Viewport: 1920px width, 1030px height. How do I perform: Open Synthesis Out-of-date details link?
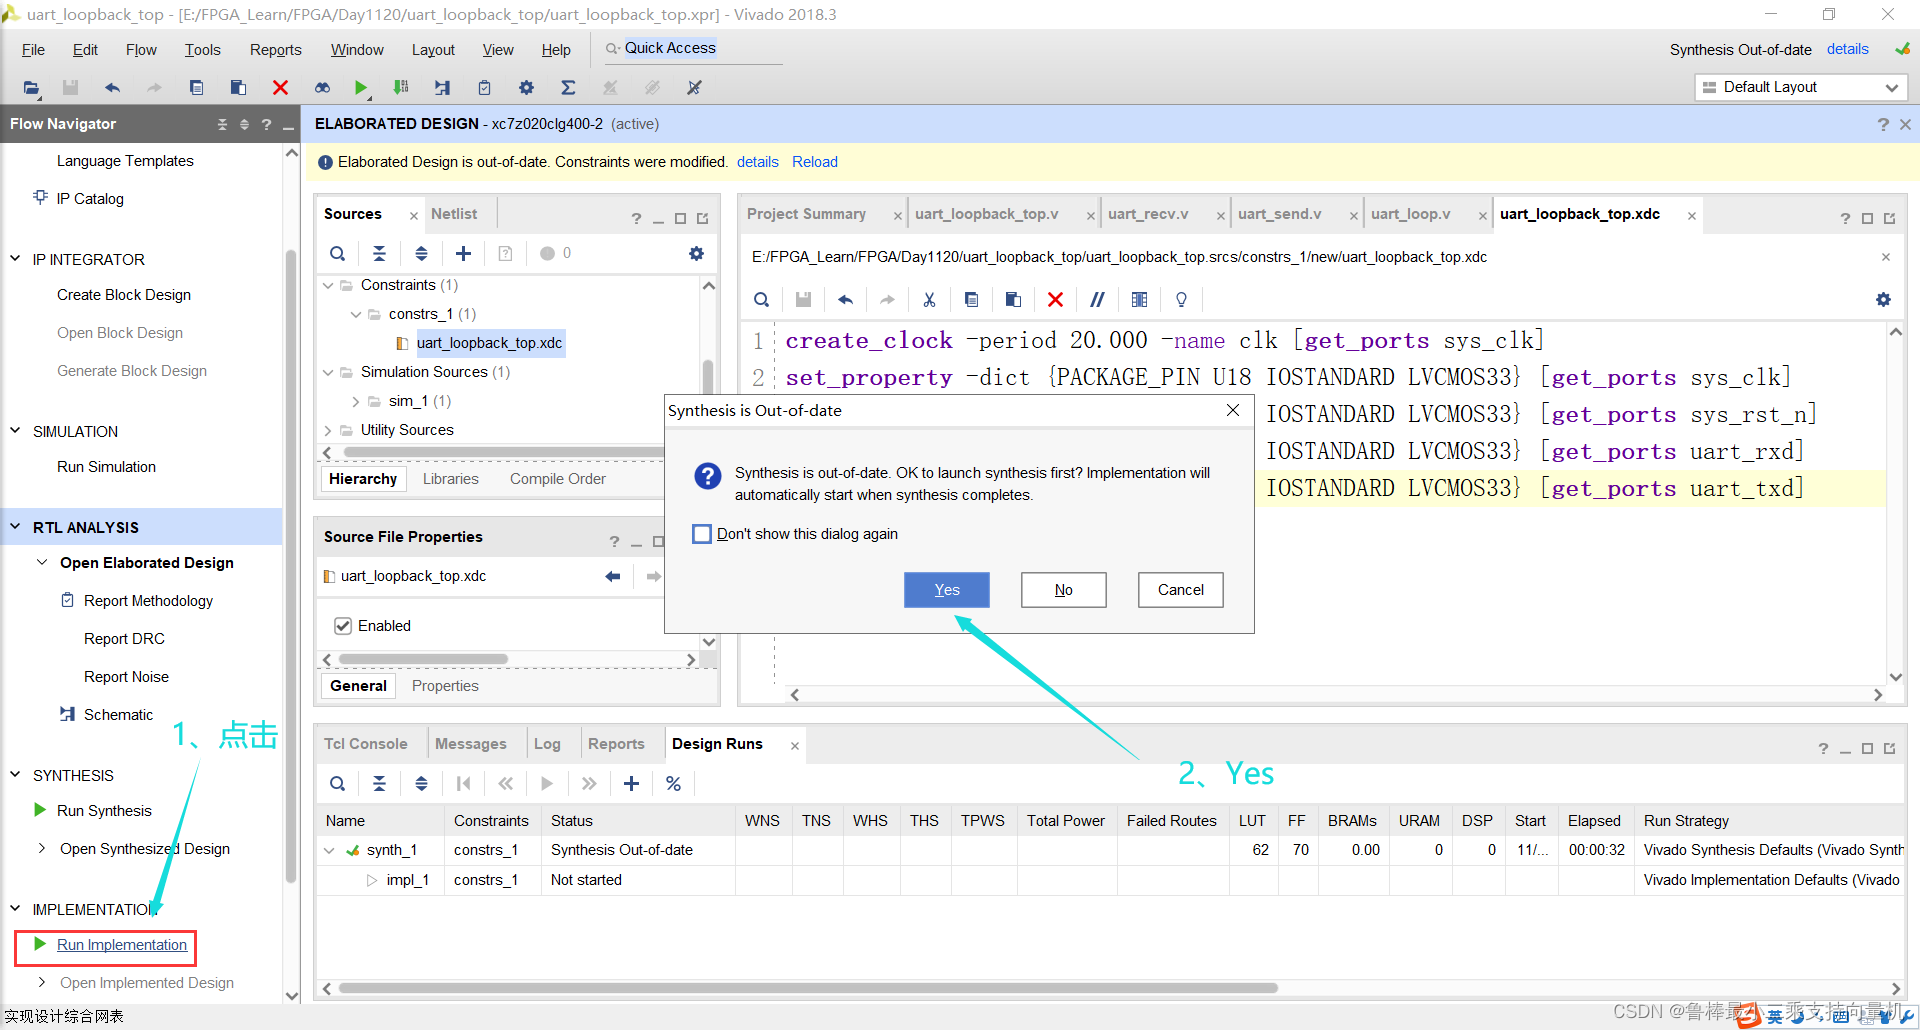tap(1847, 49)
